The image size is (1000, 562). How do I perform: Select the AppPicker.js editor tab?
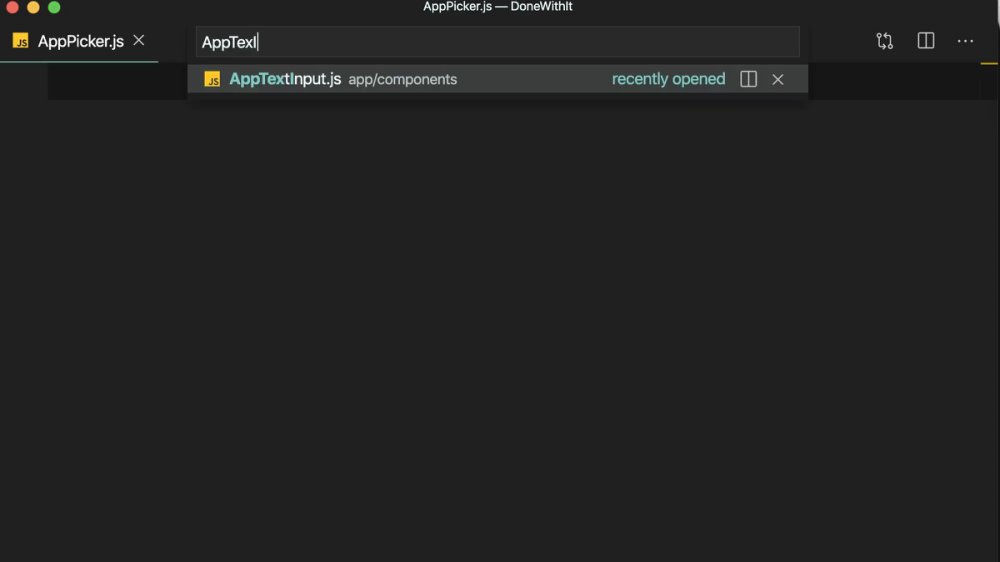coord(79,41)
